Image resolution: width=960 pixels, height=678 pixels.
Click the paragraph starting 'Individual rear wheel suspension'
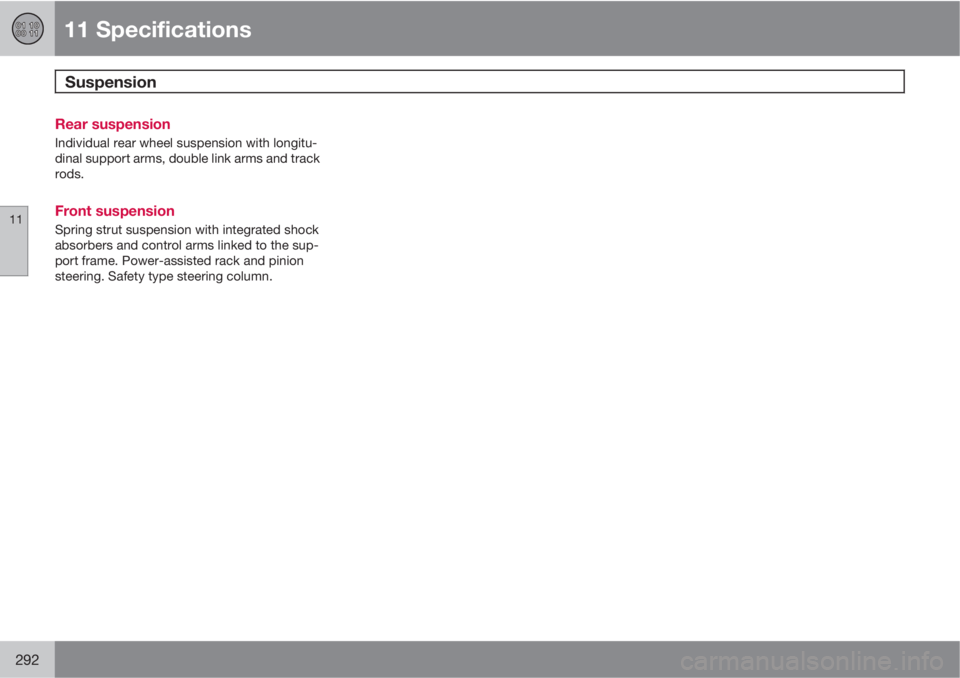tap(187, 159)
